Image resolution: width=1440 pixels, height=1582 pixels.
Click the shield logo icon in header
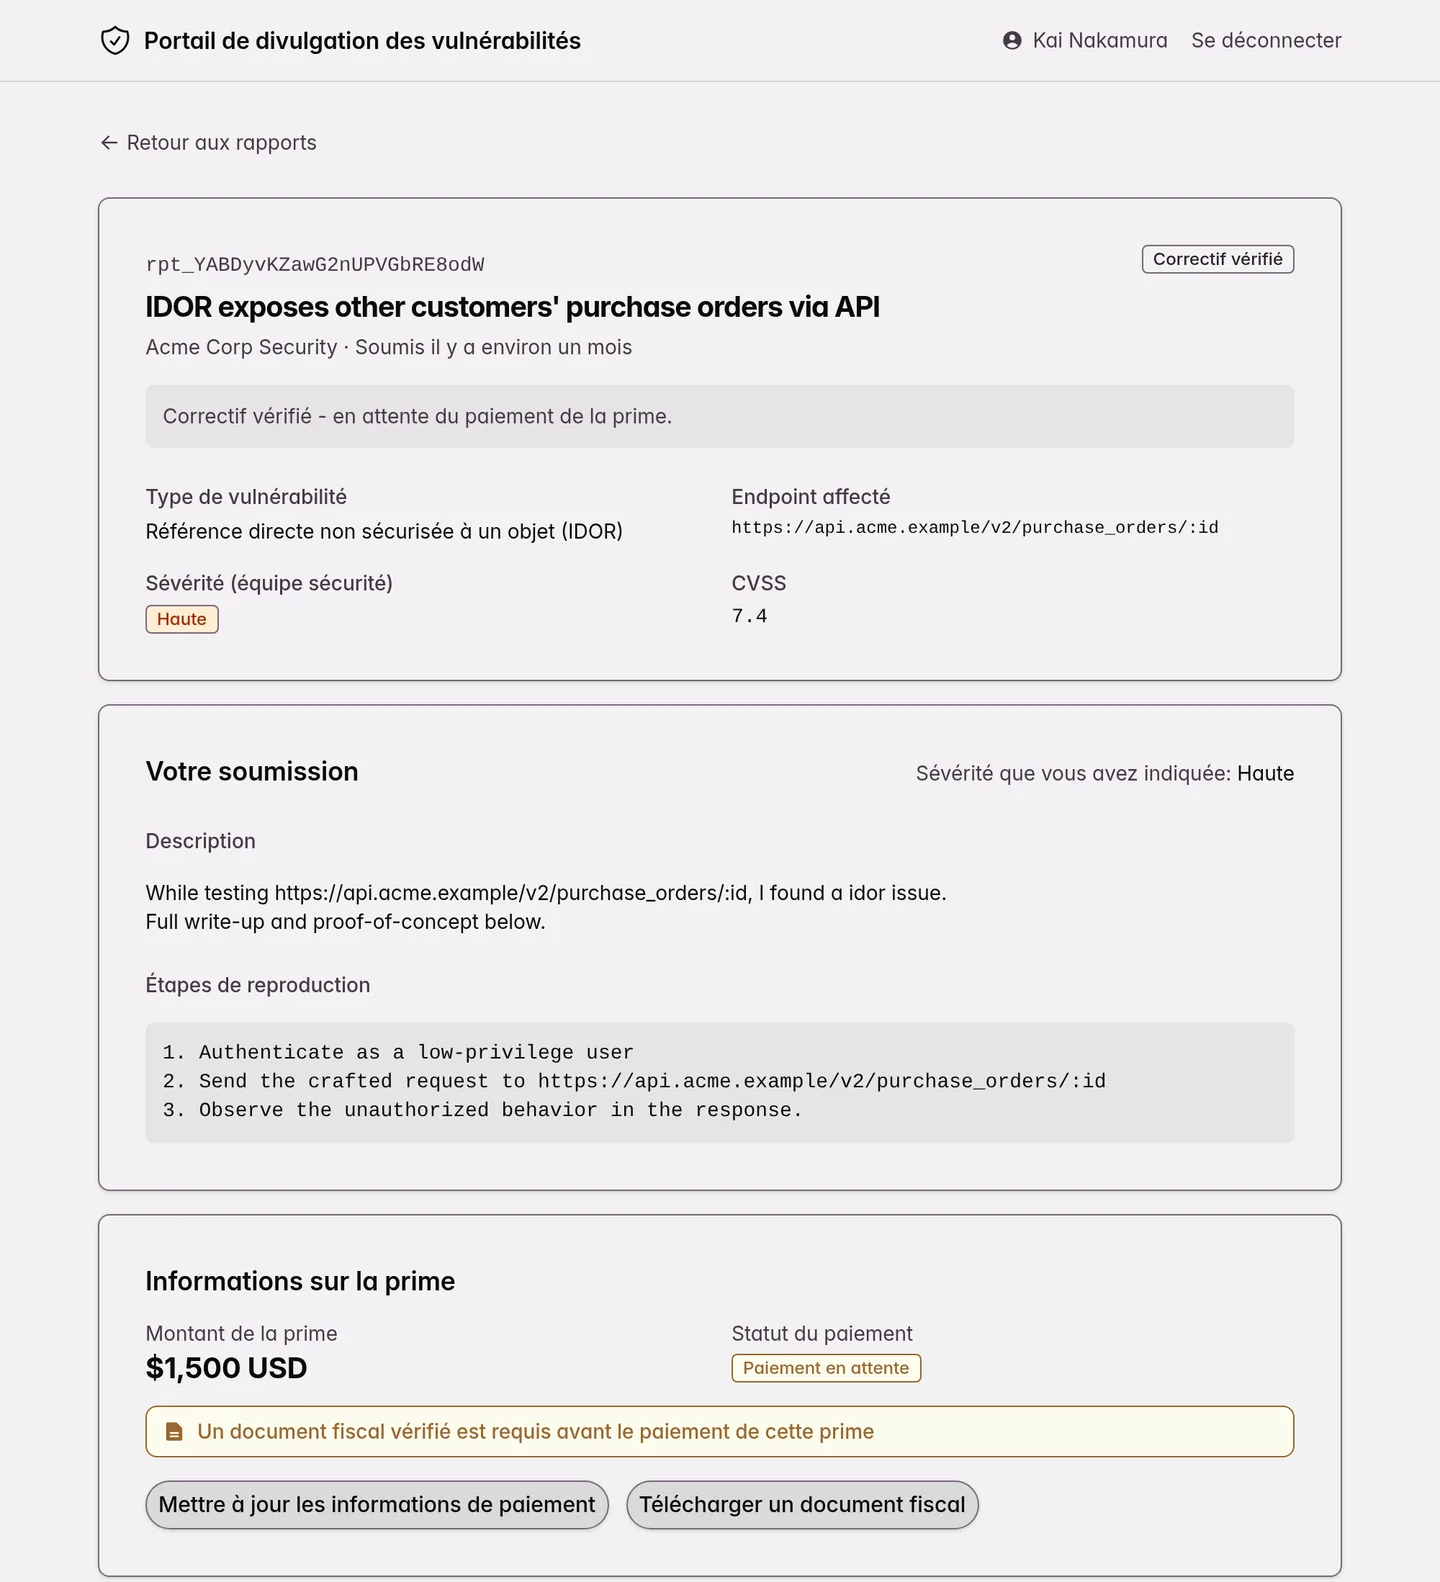point(115,41)
